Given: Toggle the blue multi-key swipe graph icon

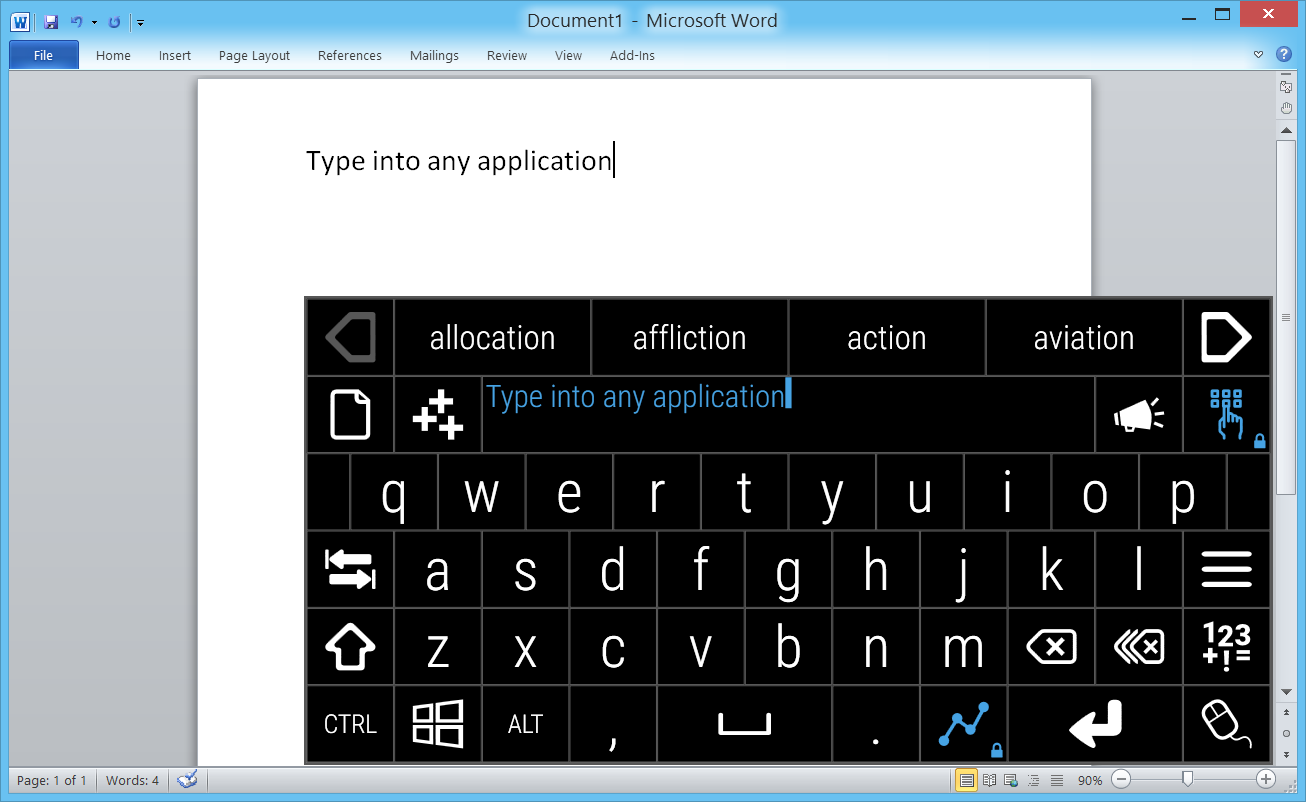Looking at the screenshot, I should coord(963,723).
